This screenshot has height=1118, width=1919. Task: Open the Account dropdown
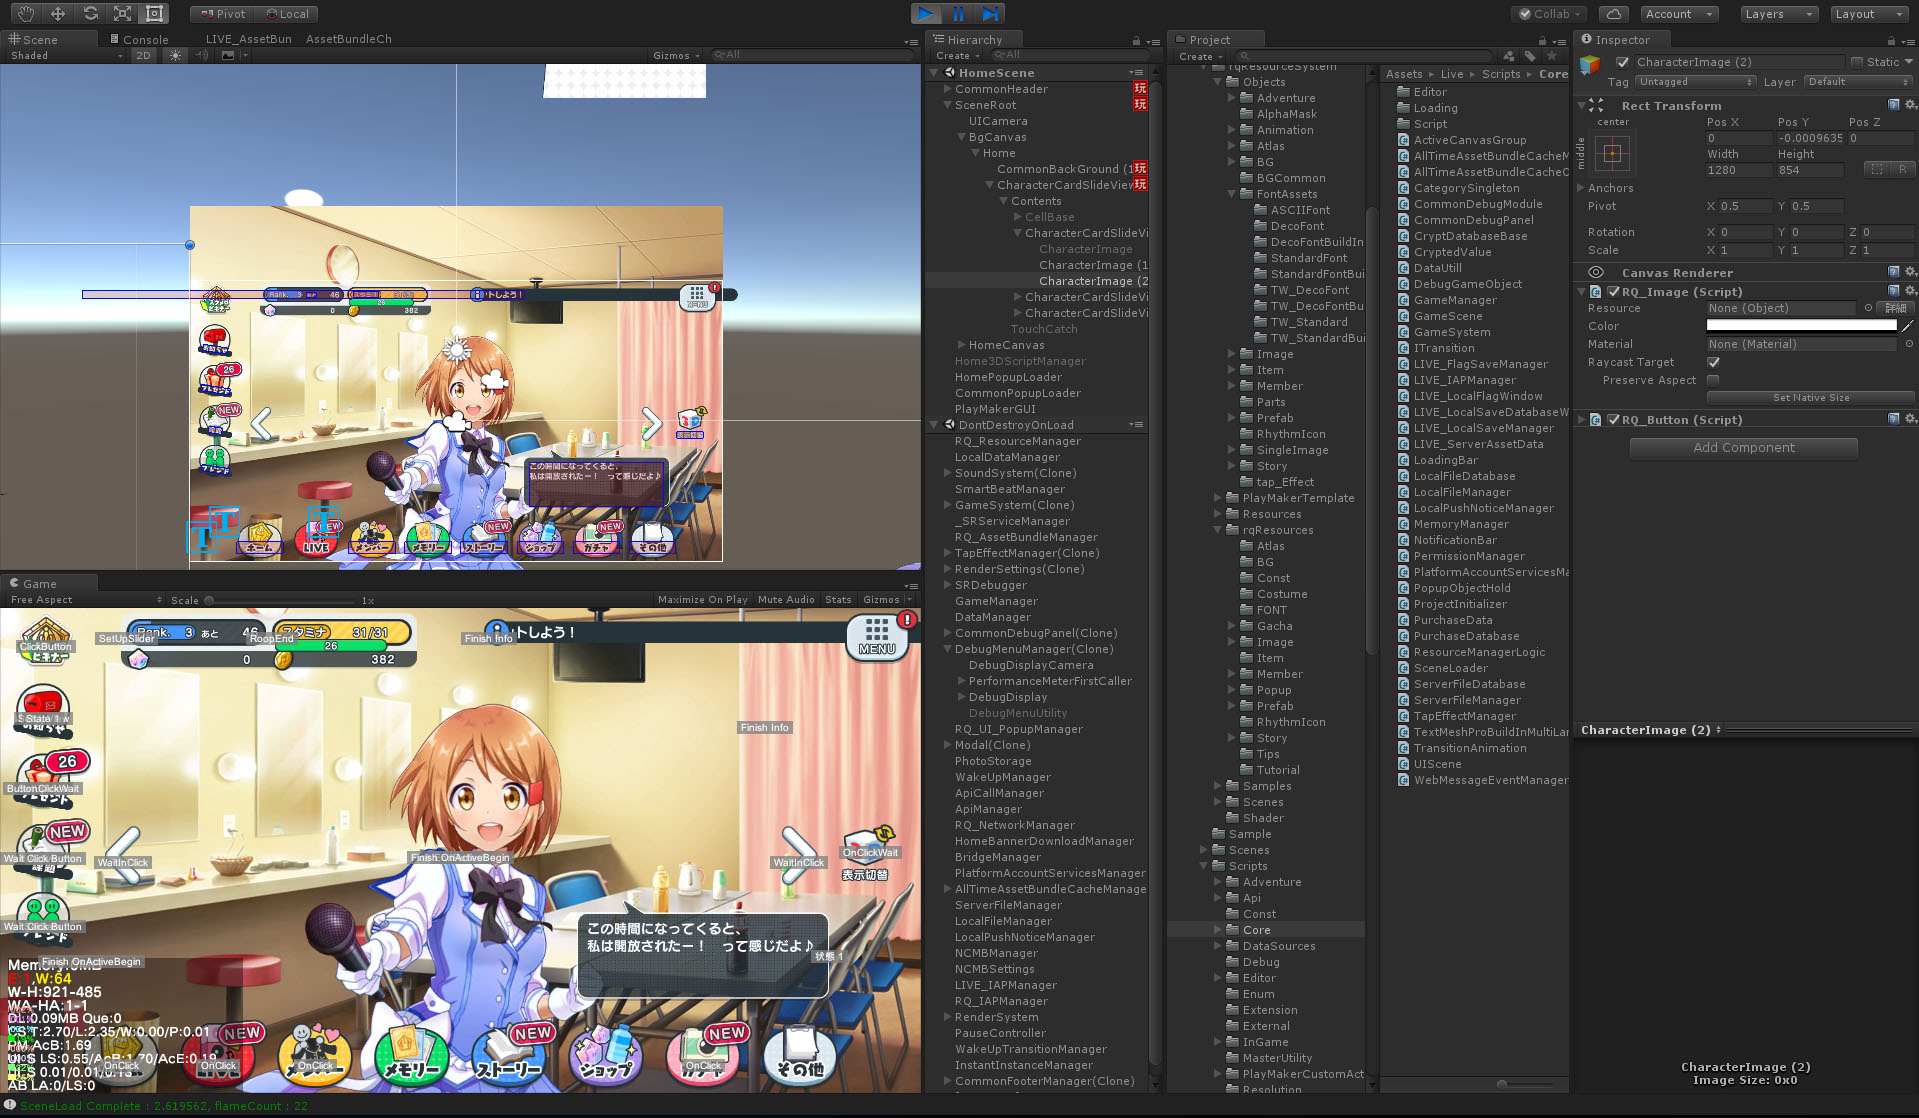point(1679,14)
